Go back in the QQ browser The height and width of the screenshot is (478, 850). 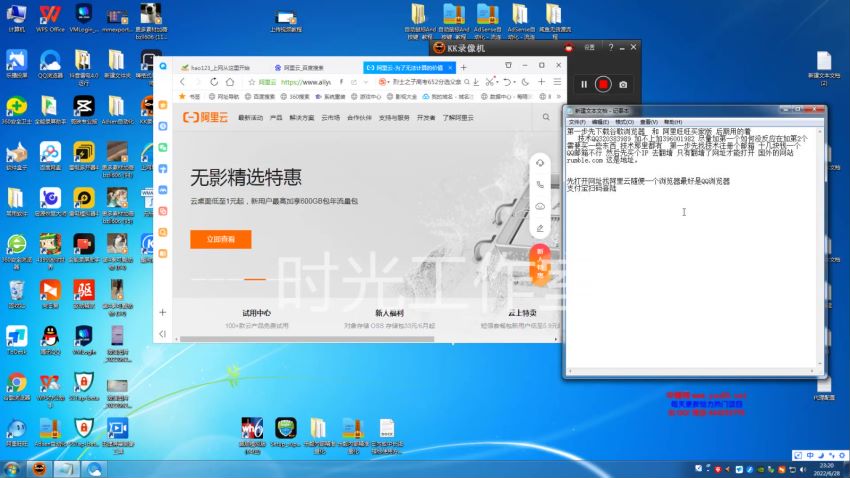pos(183,82)
